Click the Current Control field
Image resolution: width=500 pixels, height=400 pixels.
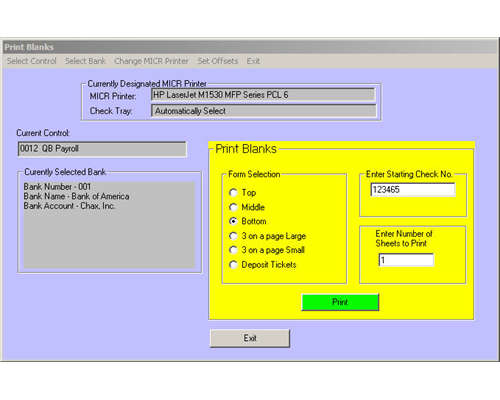pos(102,149)
